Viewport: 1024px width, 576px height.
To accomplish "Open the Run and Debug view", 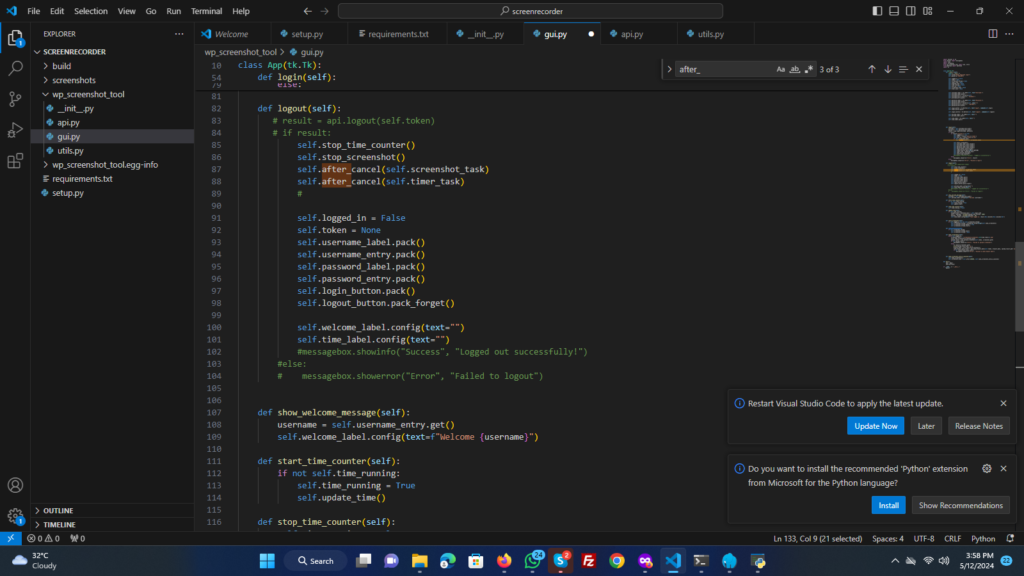I will point(15,130).
